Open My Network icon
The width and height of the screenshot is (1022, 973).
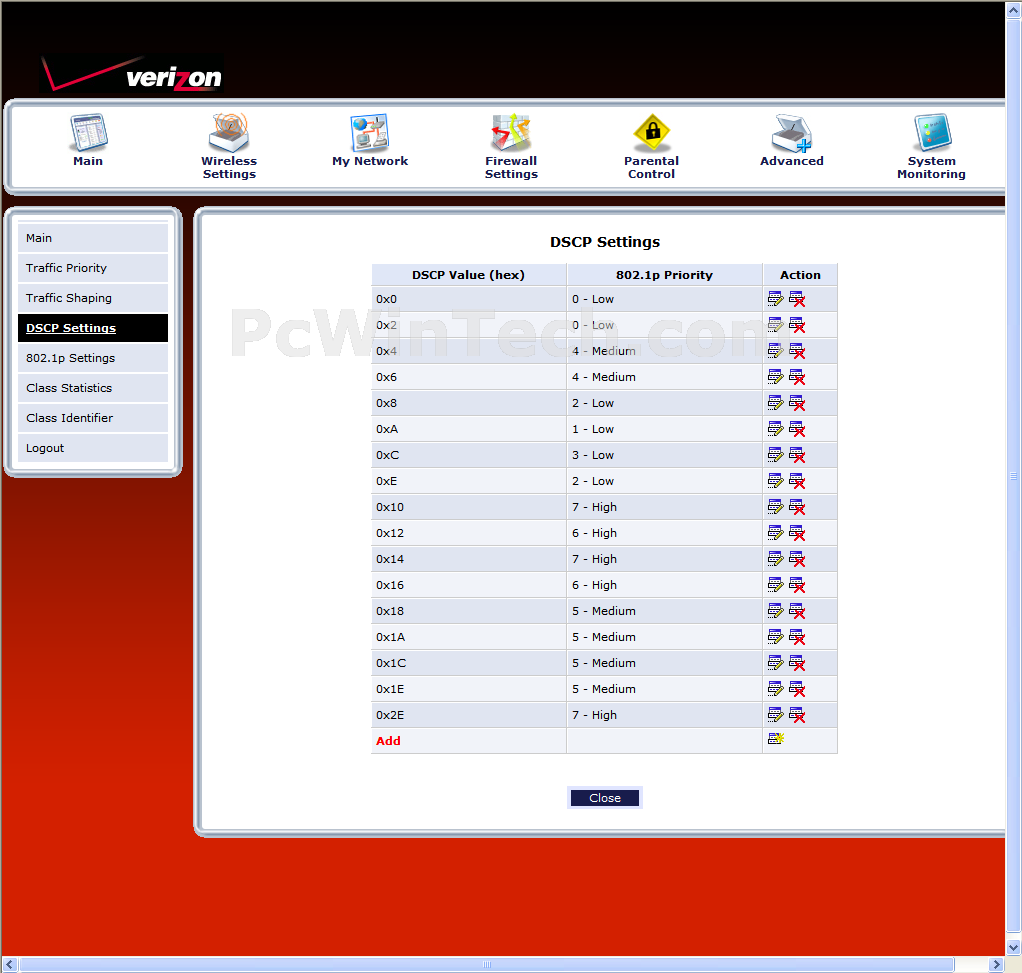(370, 133)
